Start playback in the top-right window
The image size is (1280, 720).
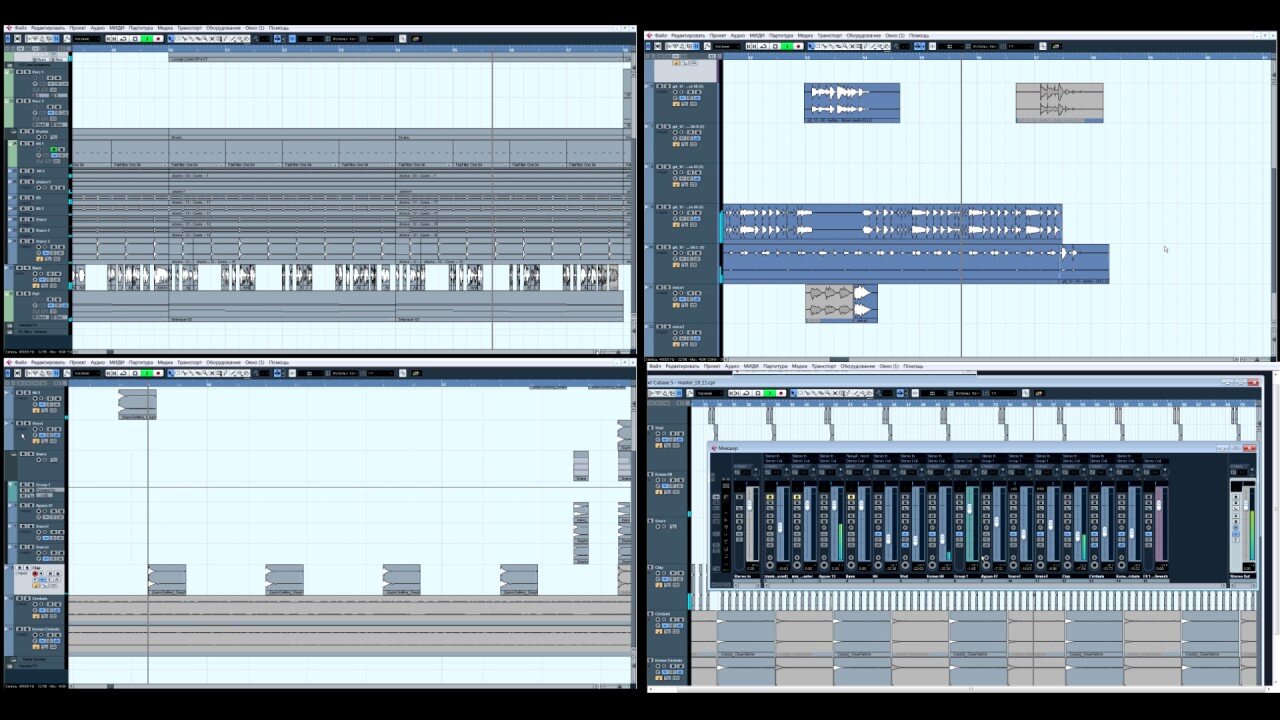point(786,46)
